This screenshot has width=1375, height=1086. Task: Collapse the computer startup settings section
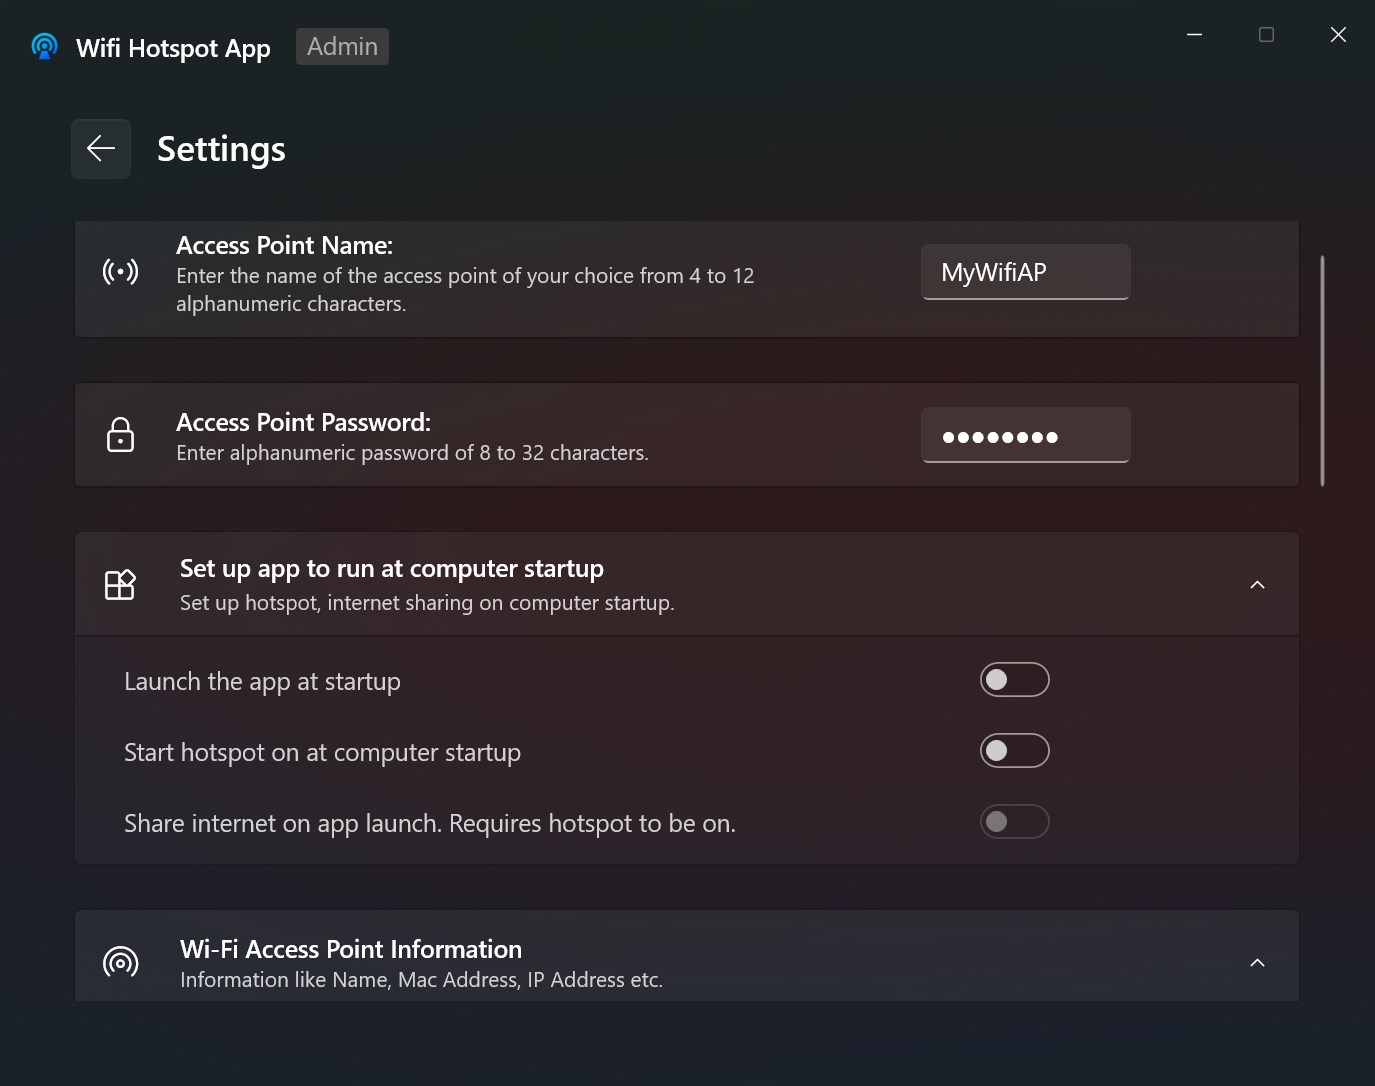[x=1257, y=584]
